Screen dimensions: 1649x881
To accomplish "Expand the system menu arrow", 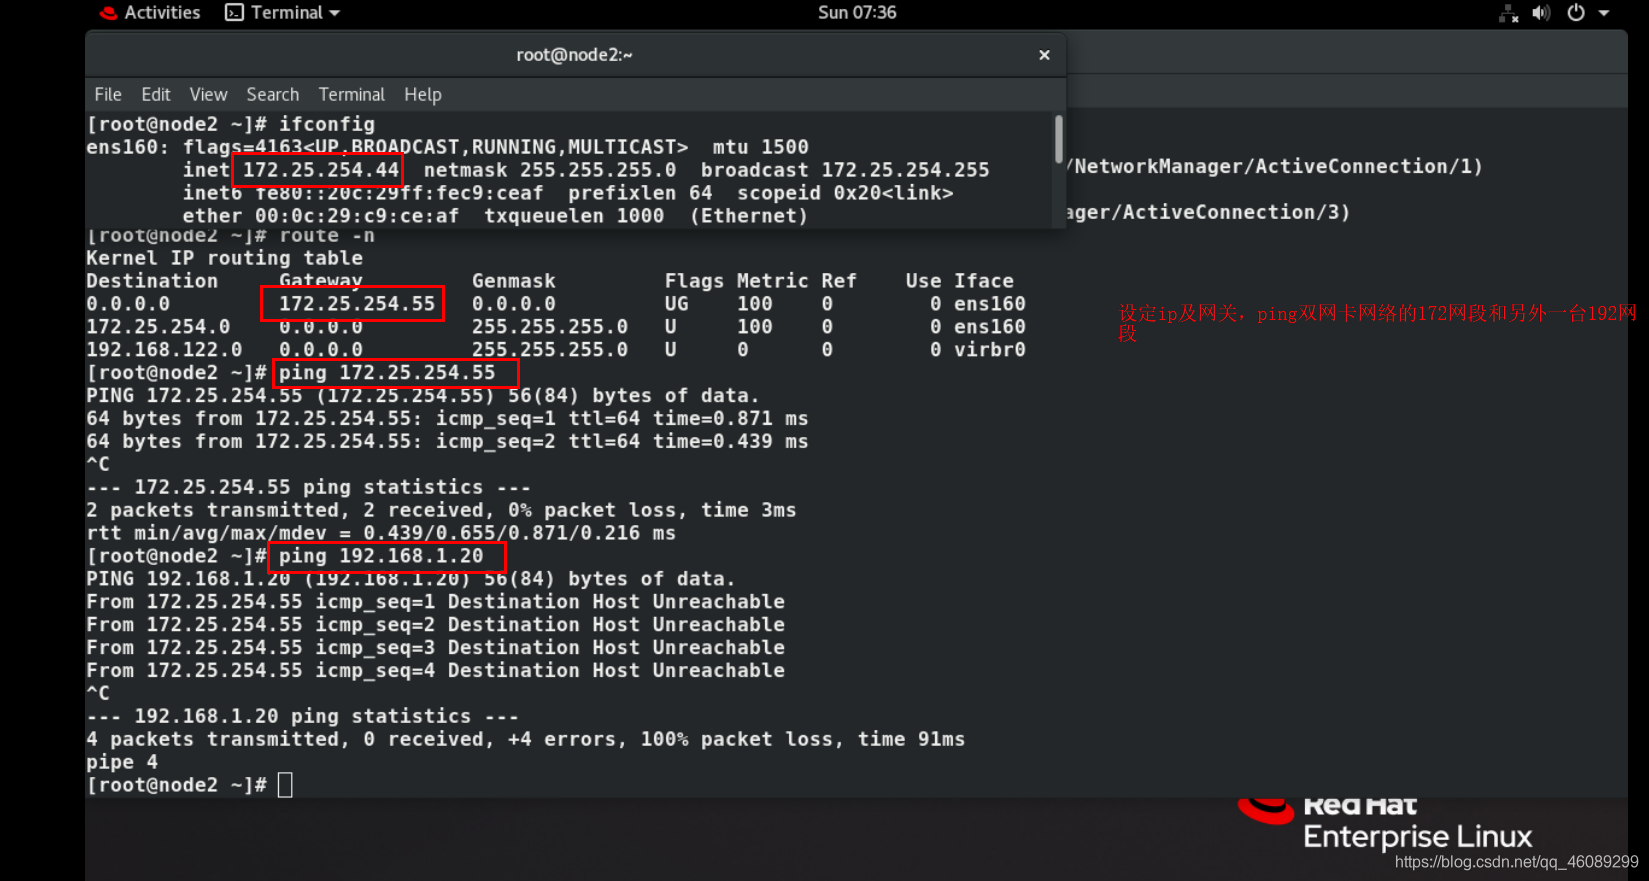I will 1604,13.
